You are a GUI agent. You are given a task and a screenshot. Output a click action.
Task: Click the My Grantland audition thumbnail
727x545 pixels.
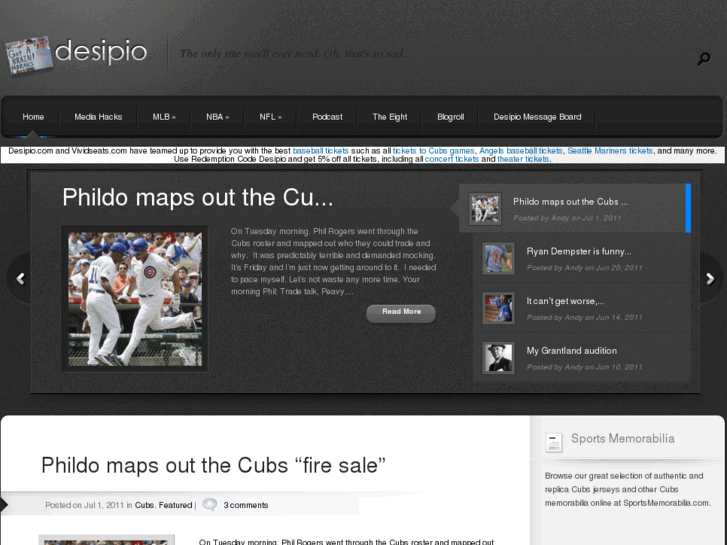[x=498, y=358]
